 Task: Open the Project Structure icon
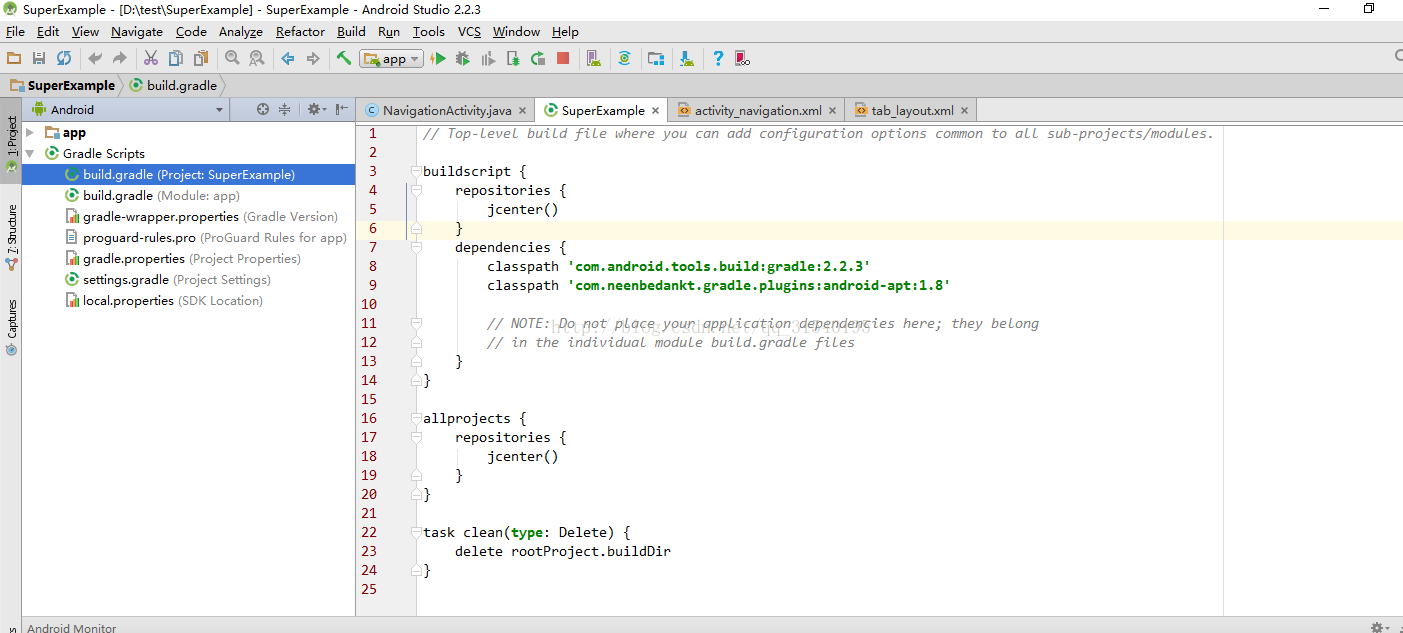[656, 59]
